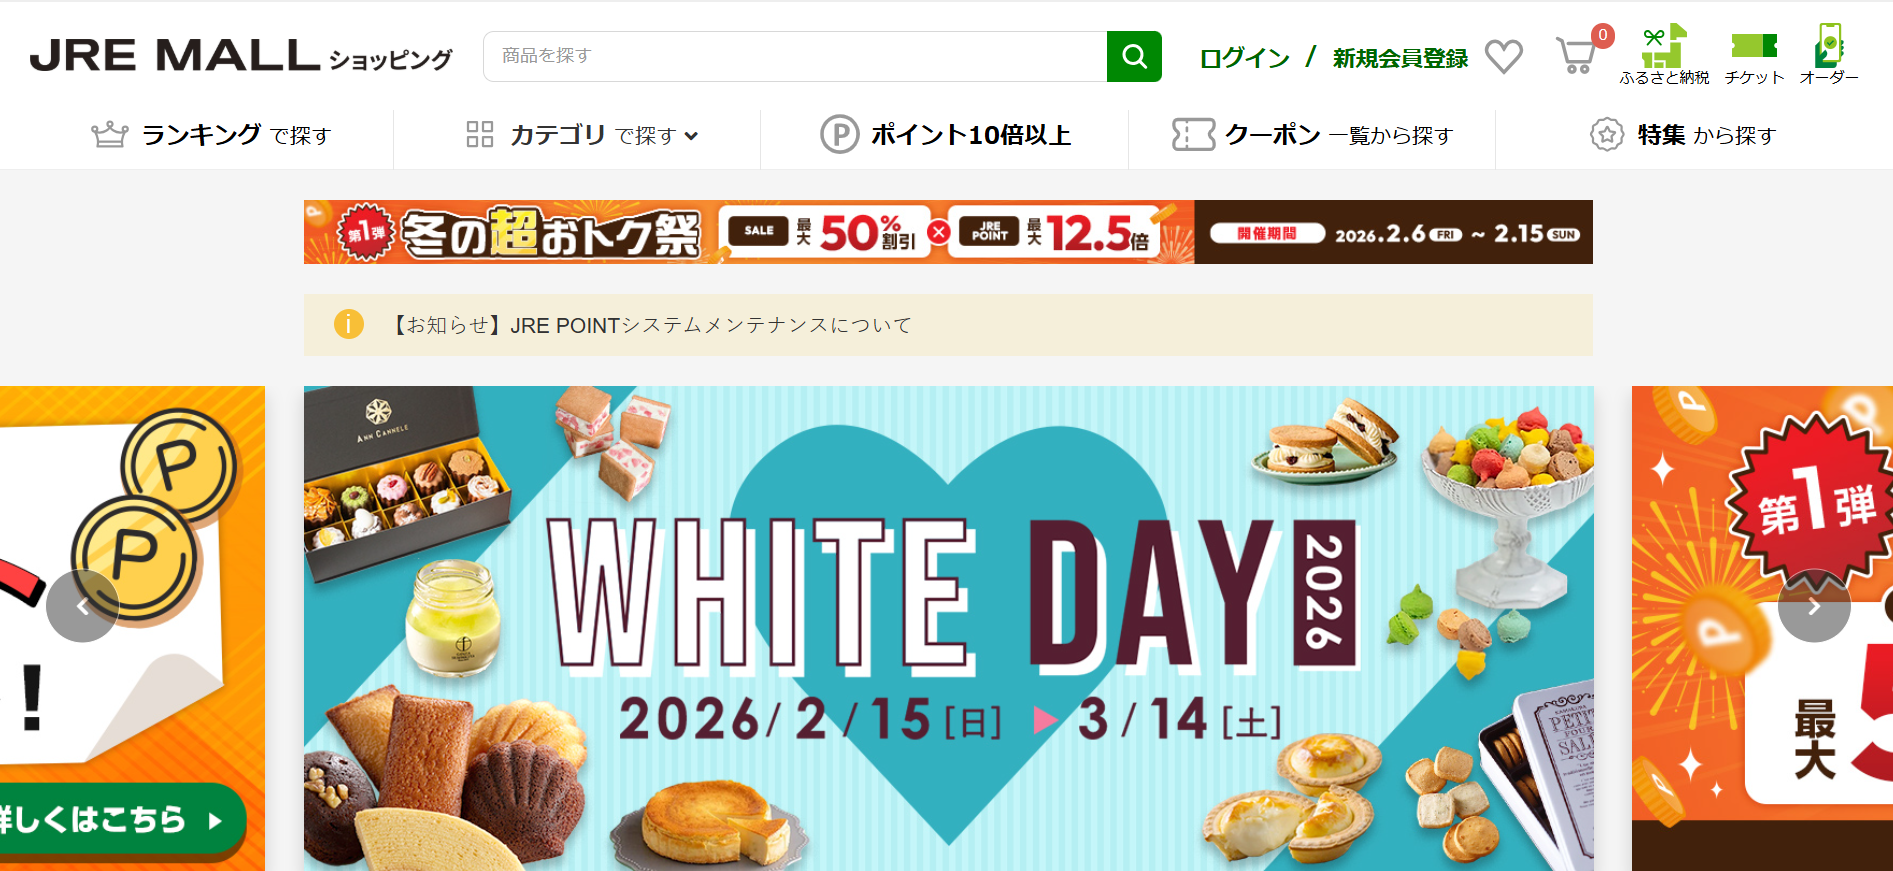Show previous carousel slide
Viewport: 1893px width, 871px height.
click(82, 606)
